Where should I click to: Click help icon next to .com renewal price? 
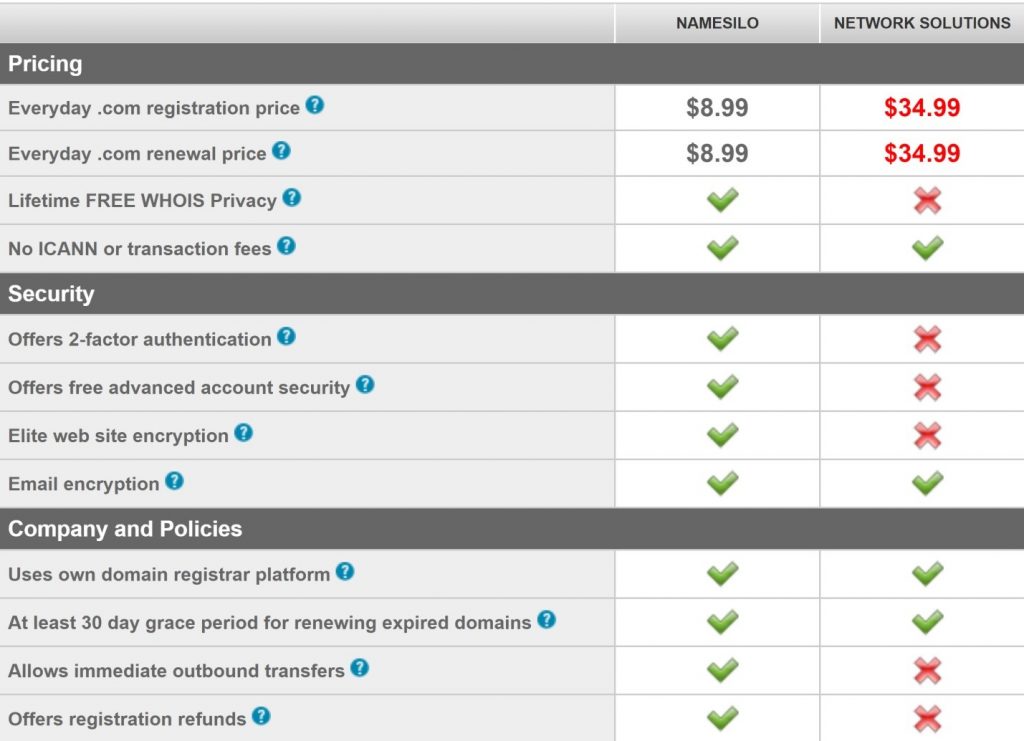pos(281,151)
